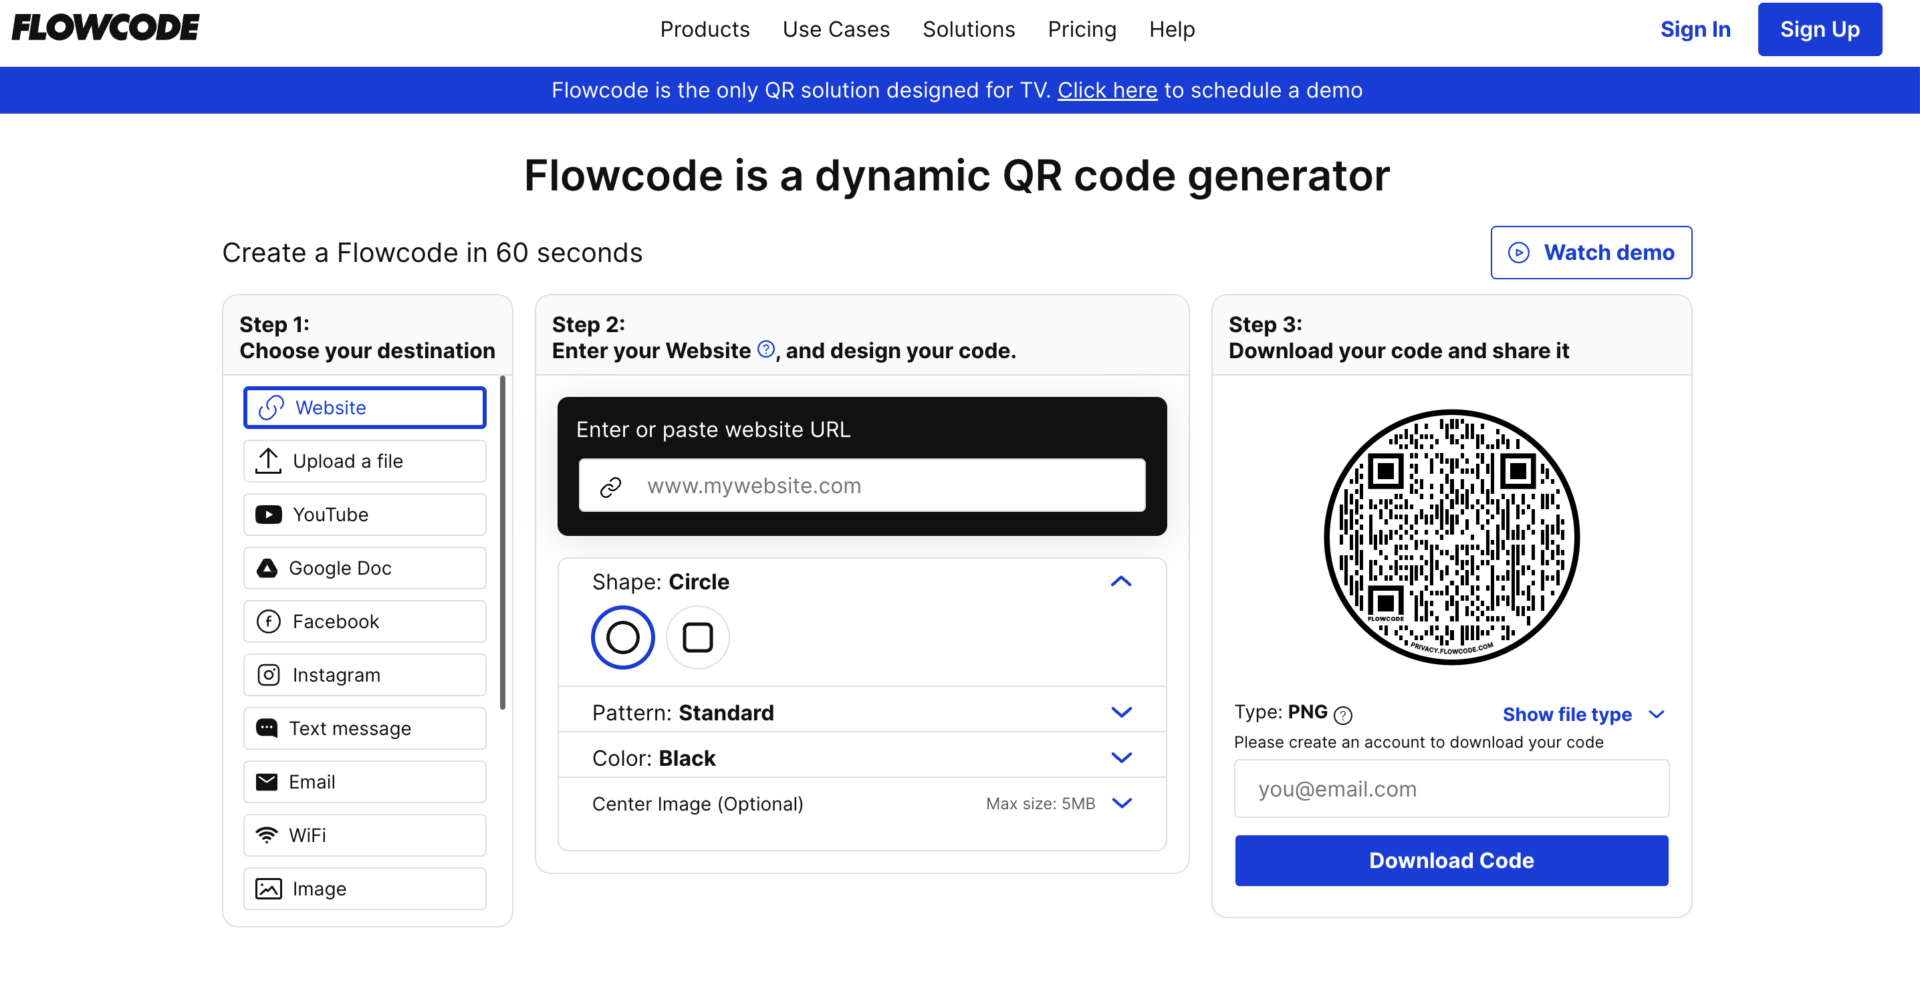
Task: Expand Show file type selector
Action: click(1583, 714)
